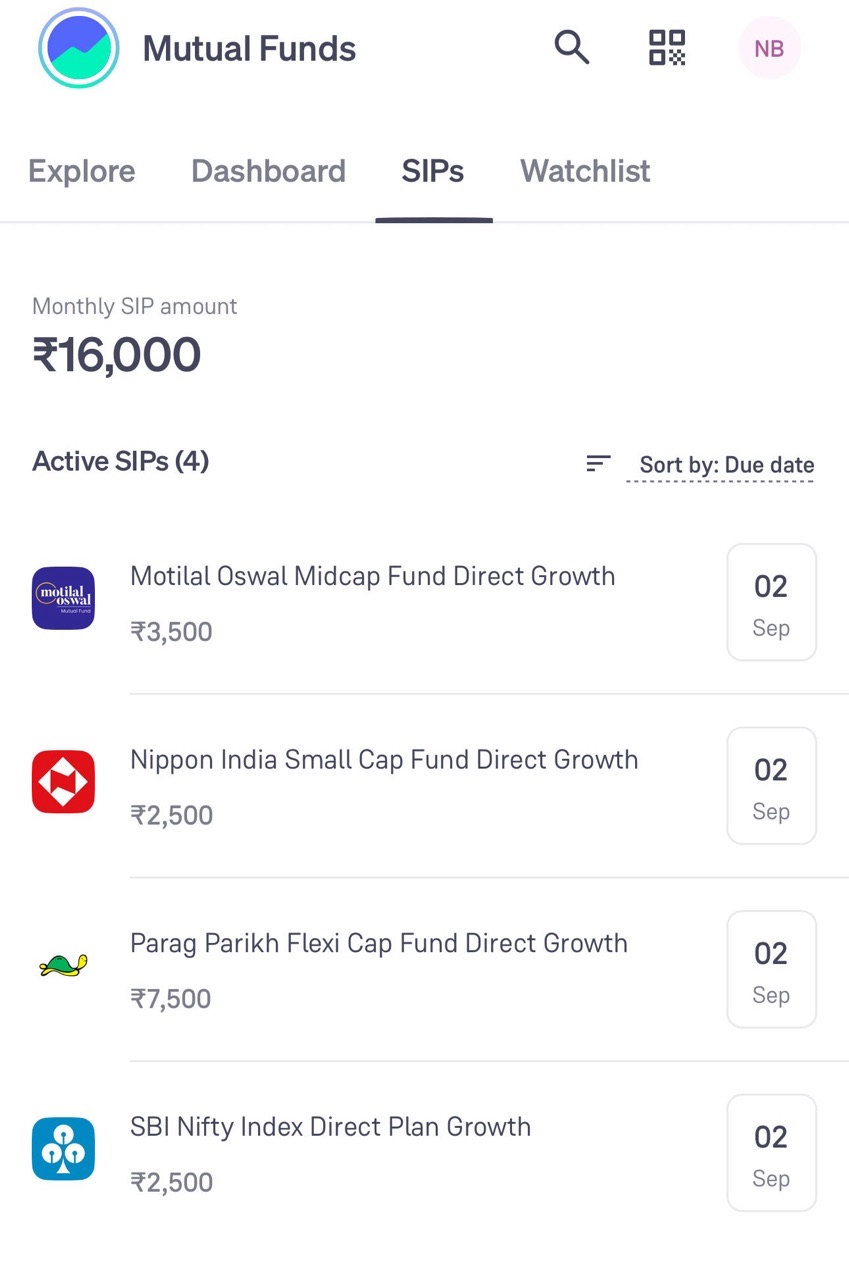
Task: Tap the Groww app logo
Action: [78, 48]
